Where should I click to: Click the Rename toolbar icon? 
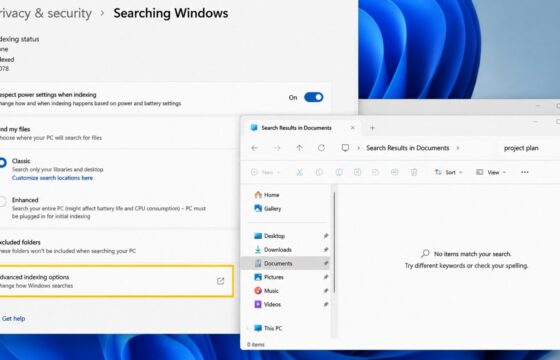[357, 172]
